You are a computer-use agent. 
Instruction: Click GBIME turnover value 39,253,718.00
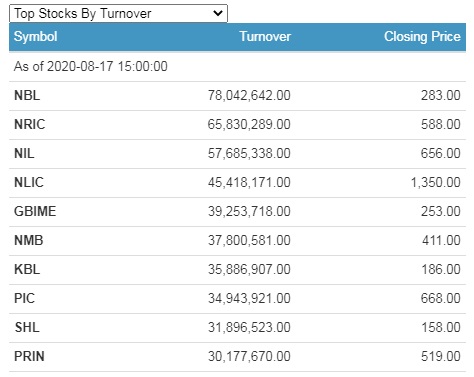[x=249, y=212]
